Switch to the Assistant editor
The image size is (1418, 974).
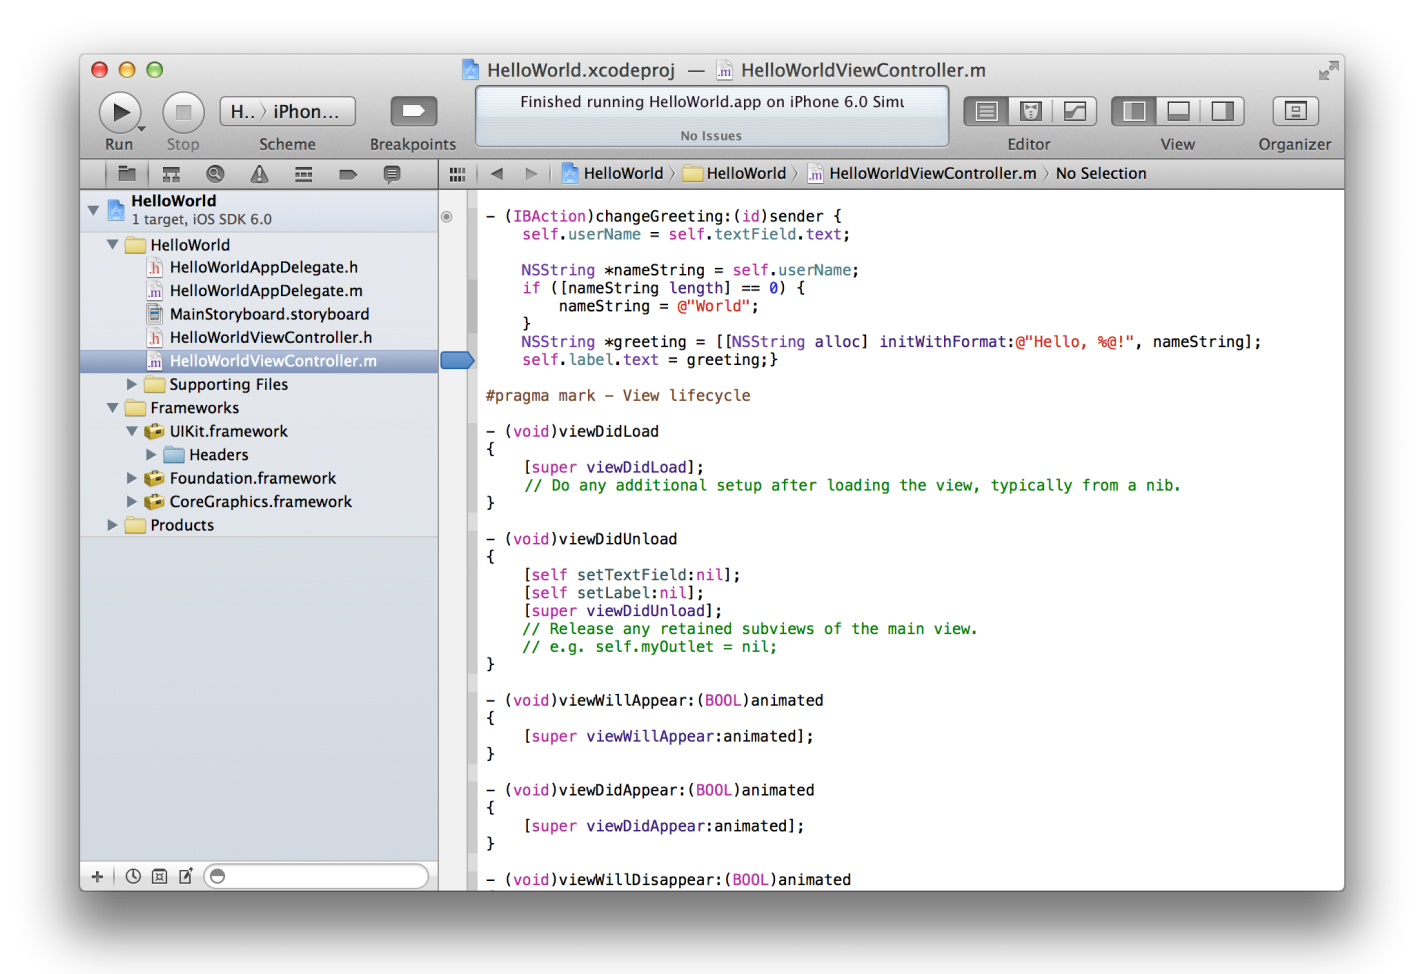[1030, 111]
